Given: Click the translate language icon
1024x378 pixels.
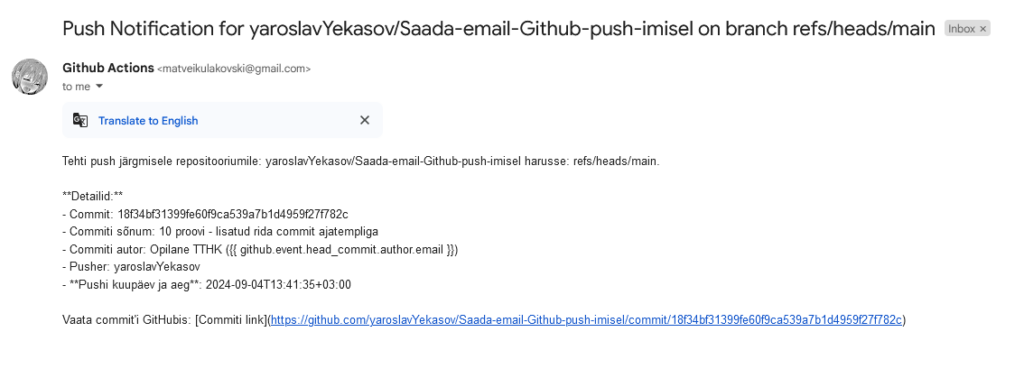Looking at the screenshot, I should pyautogui.click(x=80, y=120).
